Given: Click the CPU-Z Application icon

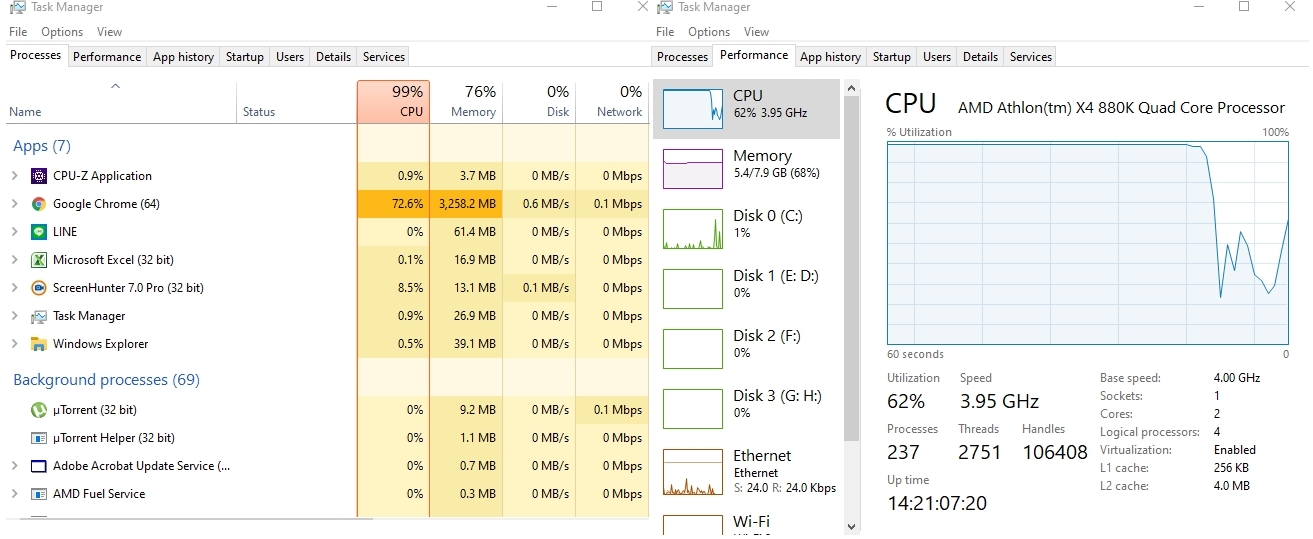Looking at the screenshot, I should (39, 176).
